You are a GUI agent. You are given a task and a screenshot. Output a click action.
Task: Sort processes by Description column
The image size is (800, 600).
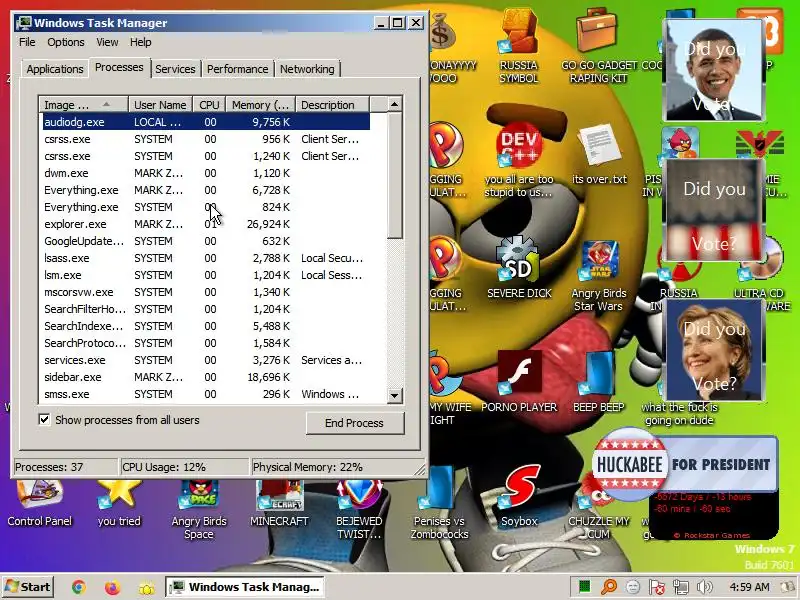coord(333,105)
